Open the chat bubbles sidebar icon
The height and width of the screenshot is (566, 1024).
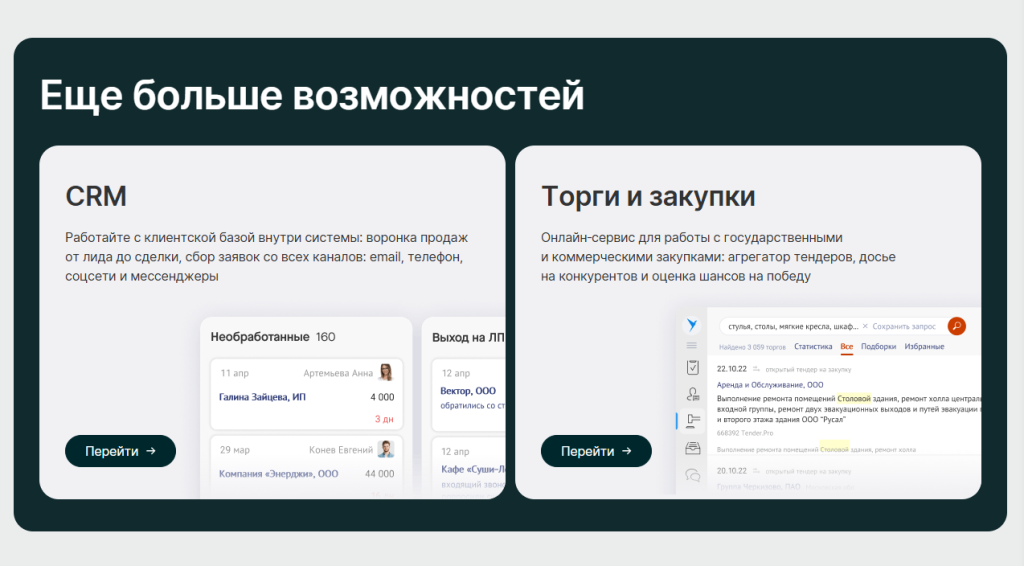[692, 476]
